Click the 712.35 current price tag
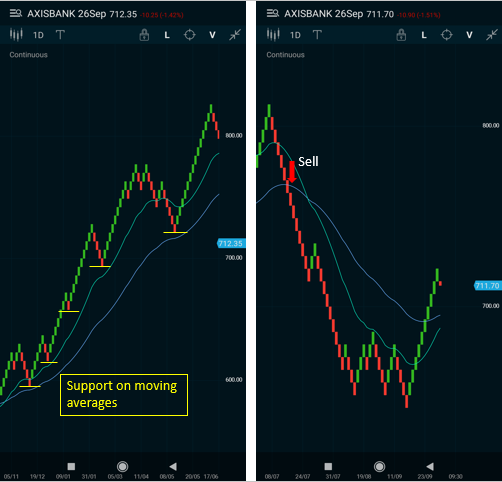The width and height of the screenshot is (502, 482). coord(231,243)
